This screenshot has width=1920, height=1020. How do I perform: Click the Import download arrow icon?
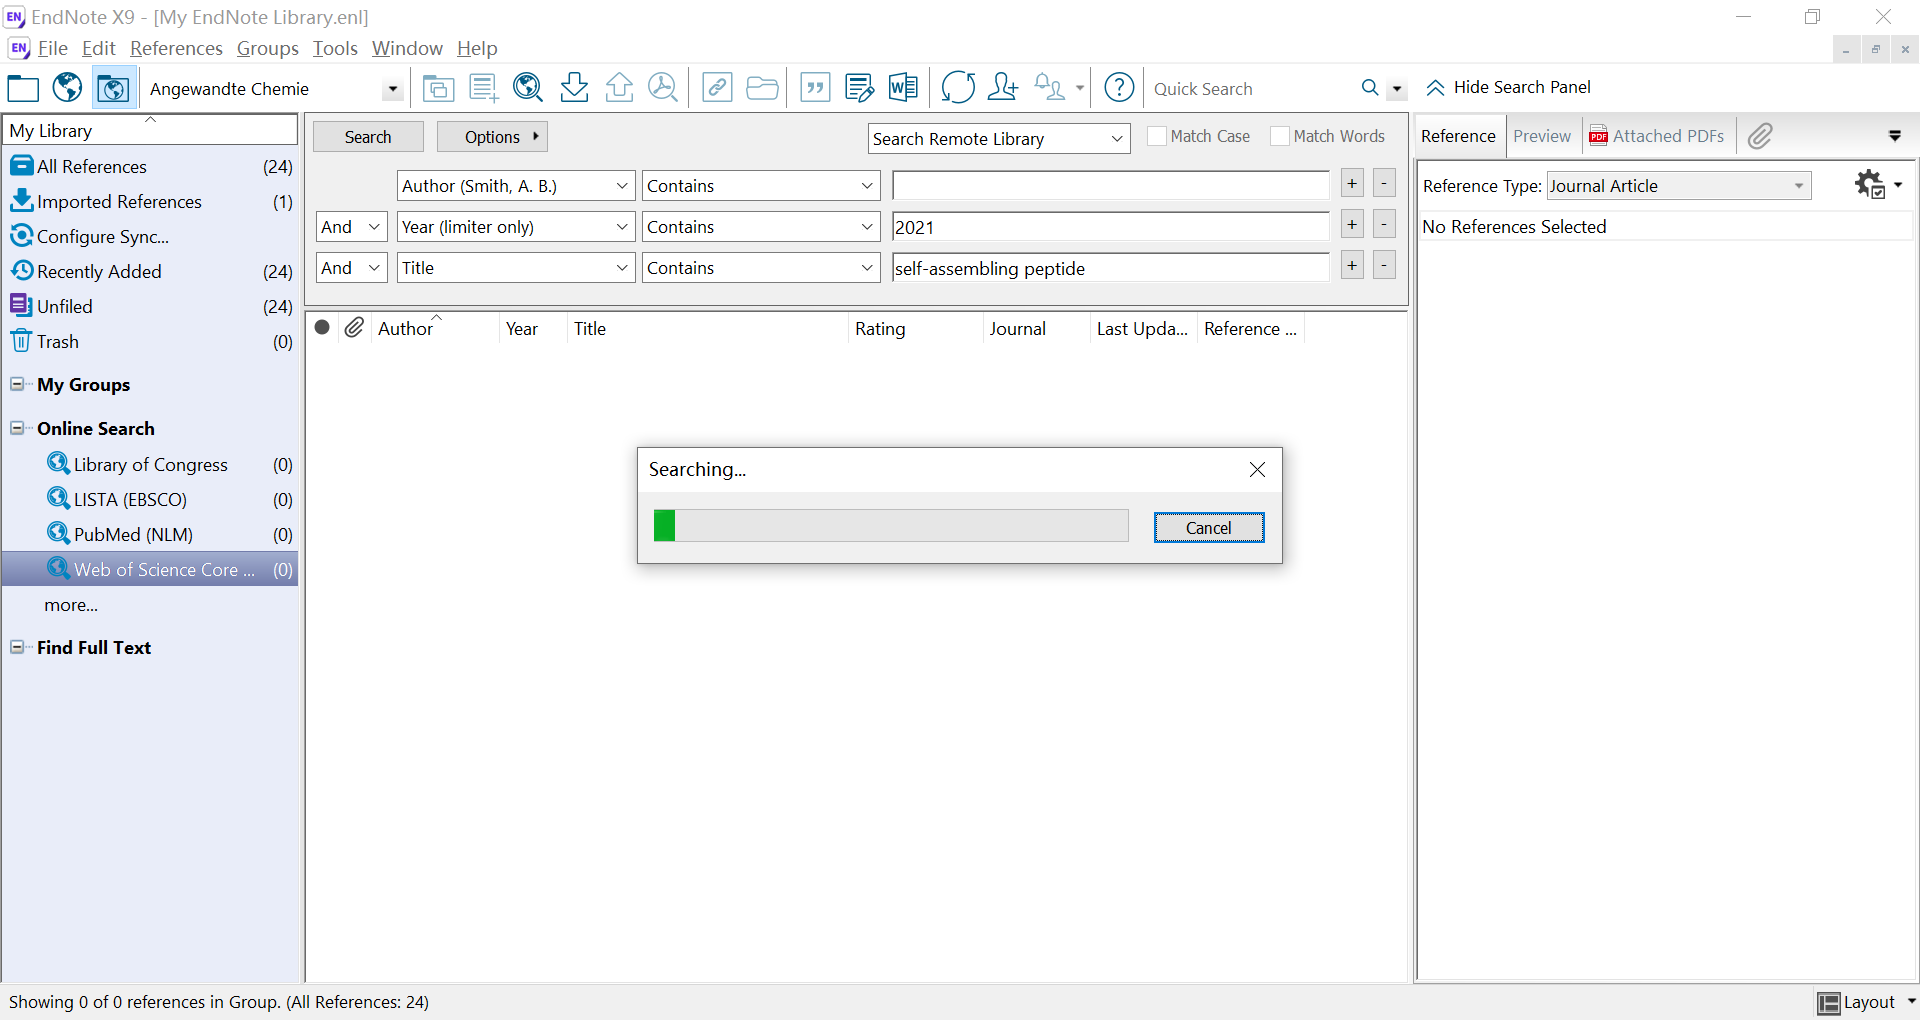coord(574,88)
